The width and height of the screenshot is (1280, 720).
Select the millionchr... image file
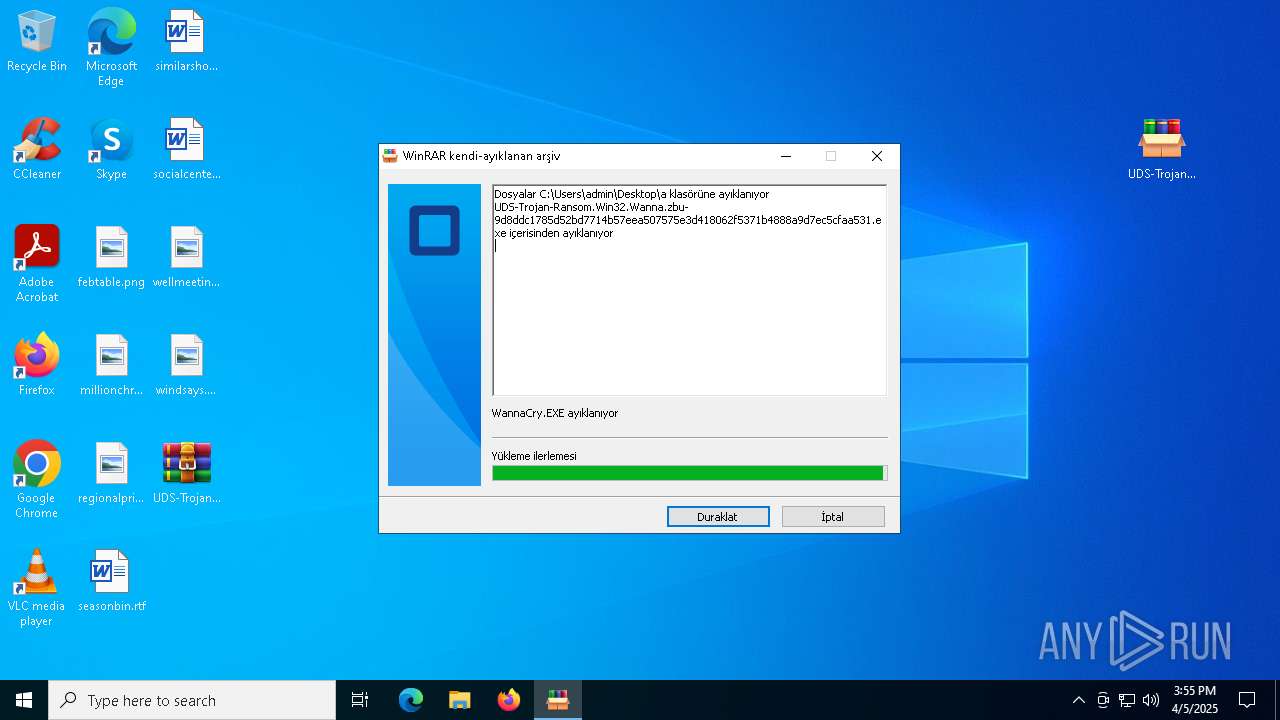111,366
